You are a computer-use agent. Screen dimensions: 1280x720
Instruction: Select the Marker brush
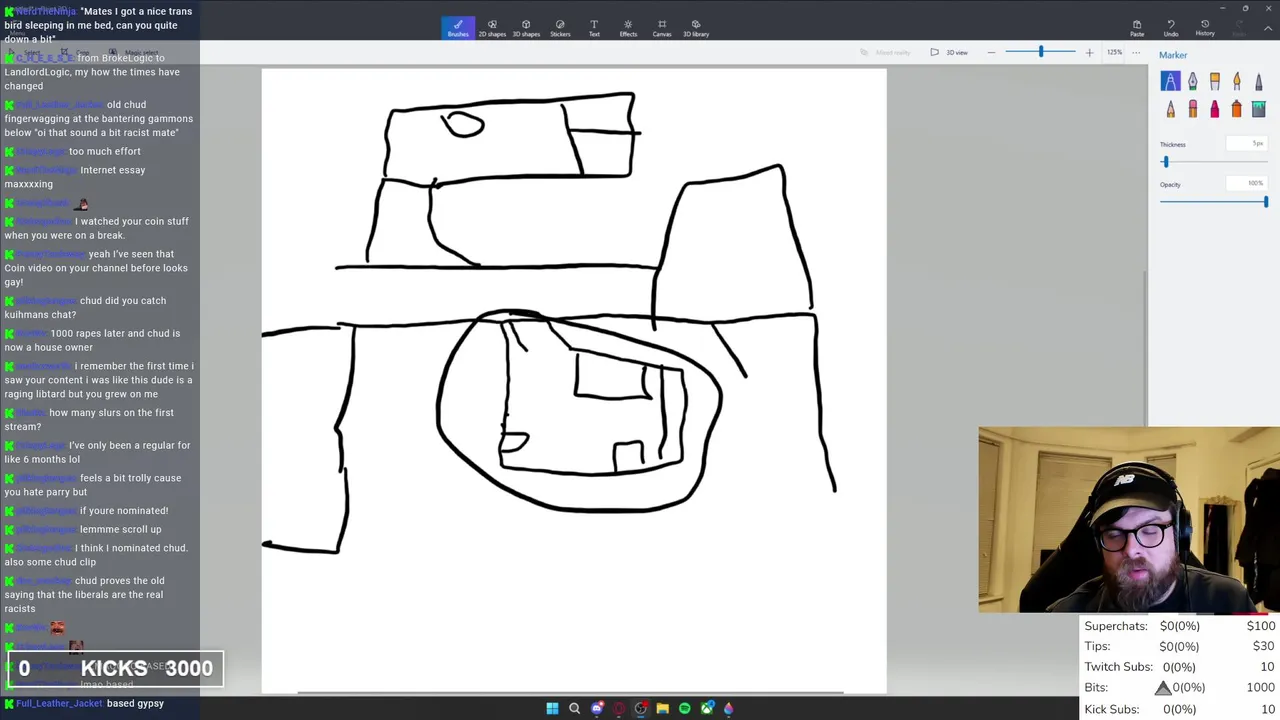pos(1170,82)
